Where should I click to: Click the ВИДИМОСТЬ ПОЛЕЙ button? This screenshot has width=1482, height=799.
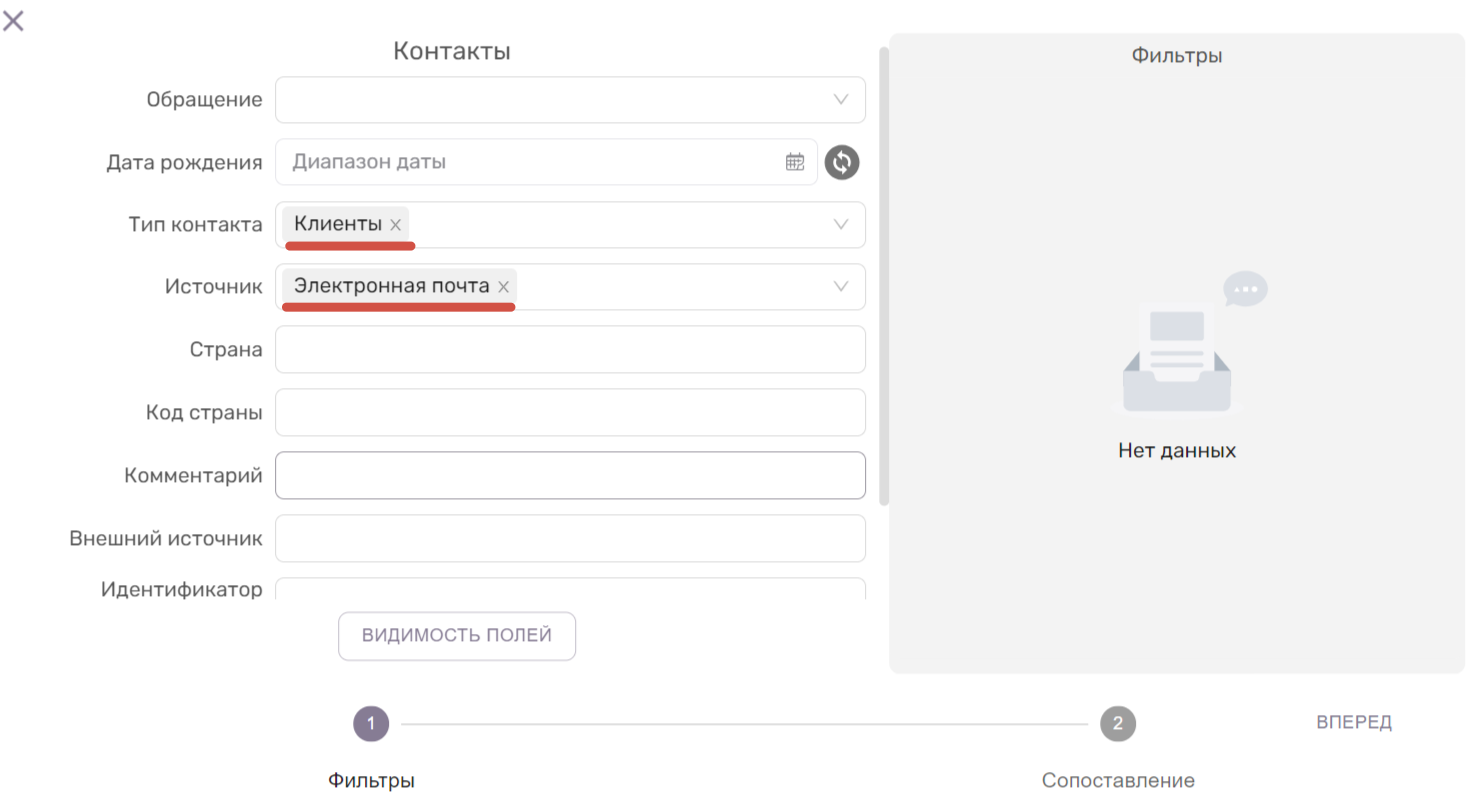457,636
